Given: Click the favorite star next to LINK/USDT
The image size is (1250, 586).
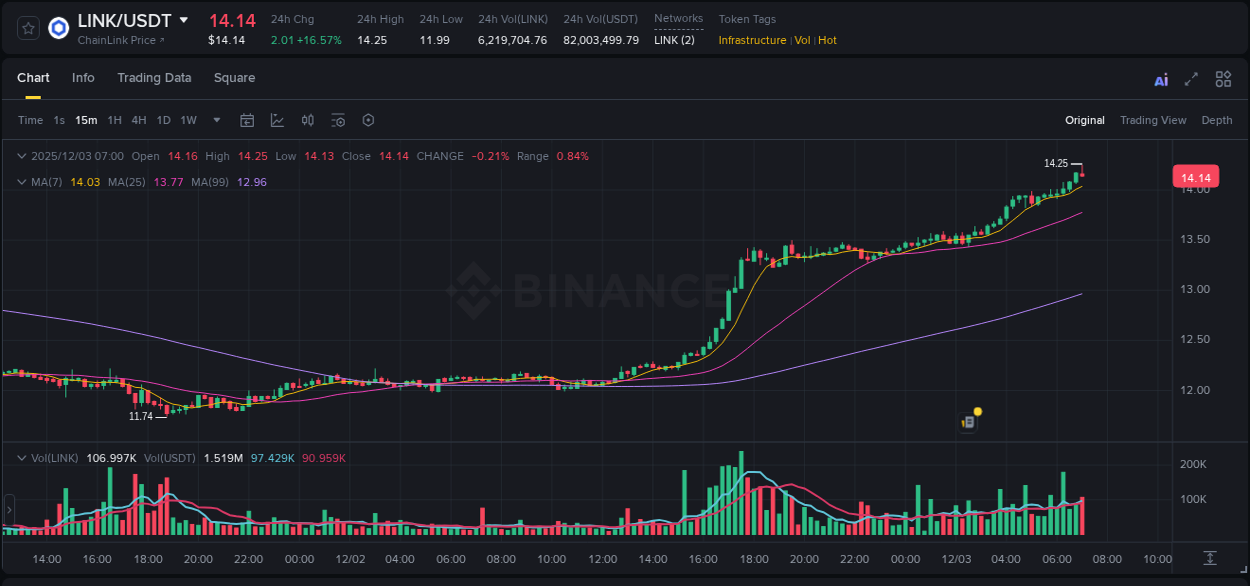Looking at the screenshot, I should [x=27, y=28].
